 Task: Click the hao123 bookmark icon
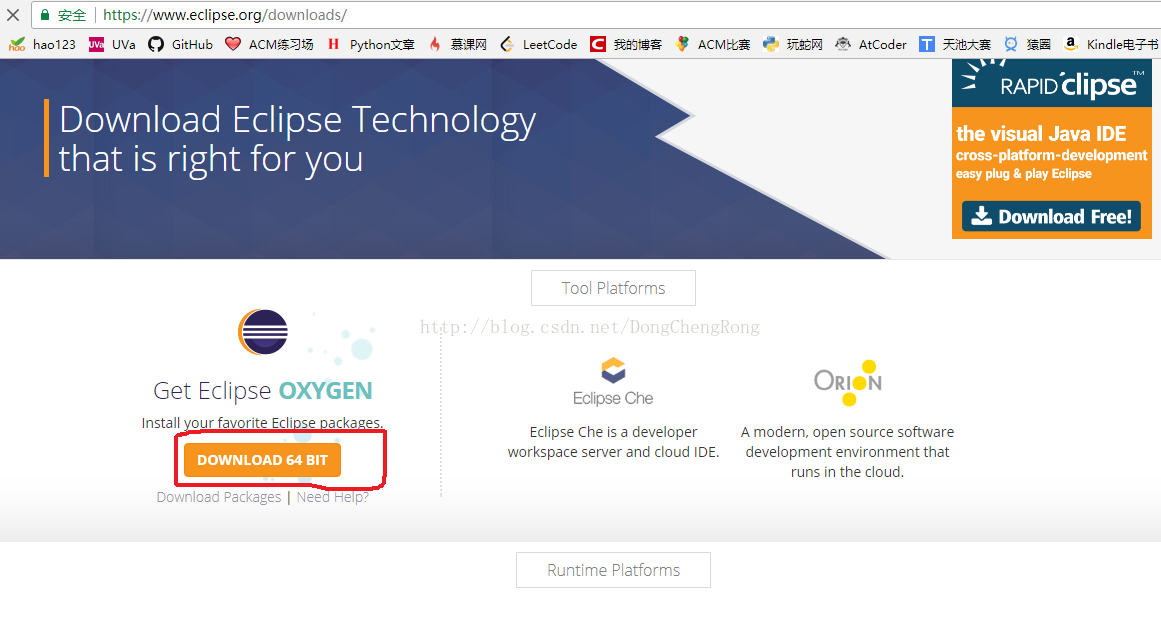(17, 44)
